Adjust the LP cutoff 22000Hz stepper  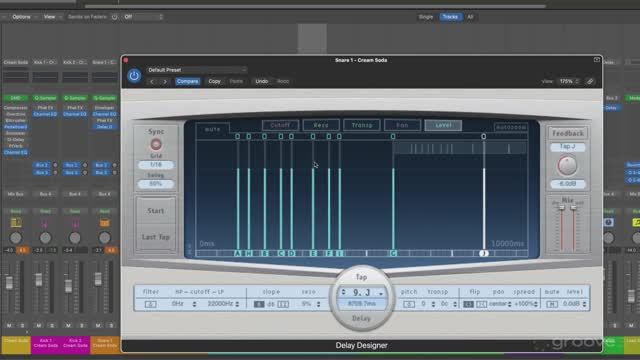click(x=237, y=304)
